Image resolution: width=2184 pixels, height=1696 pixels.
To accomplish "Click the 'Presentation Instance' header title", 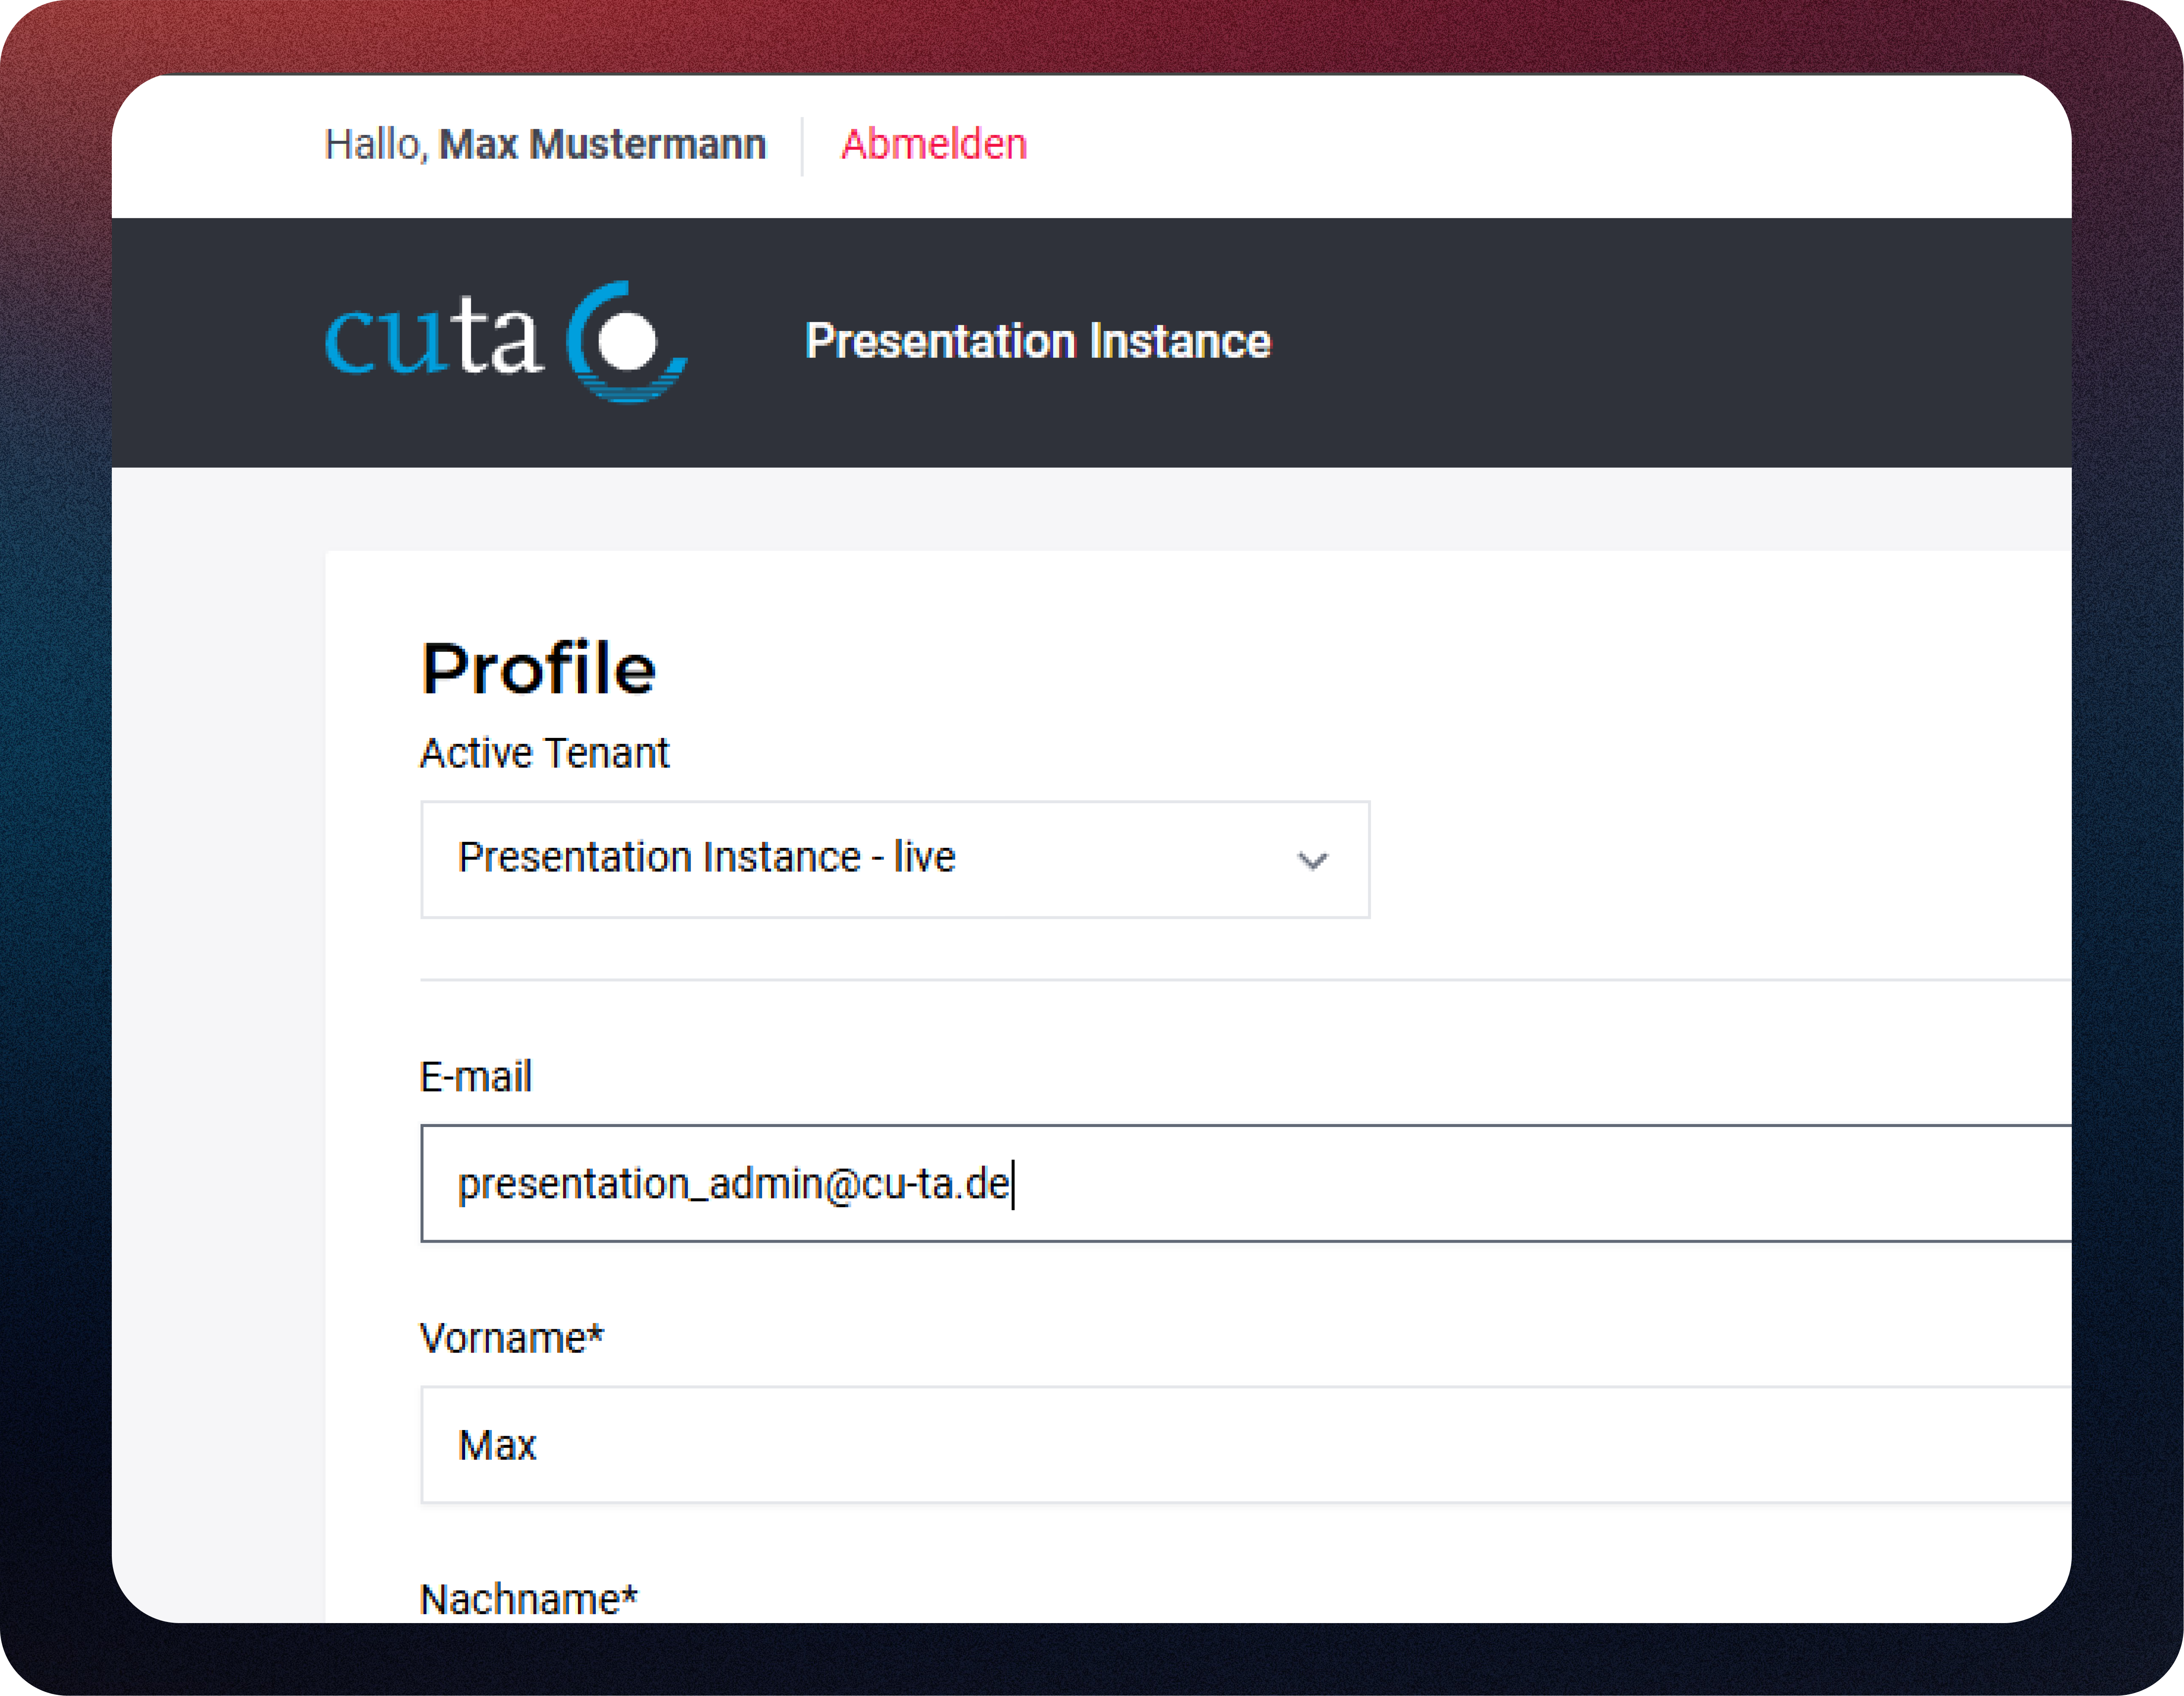I will pos(1037,342).
